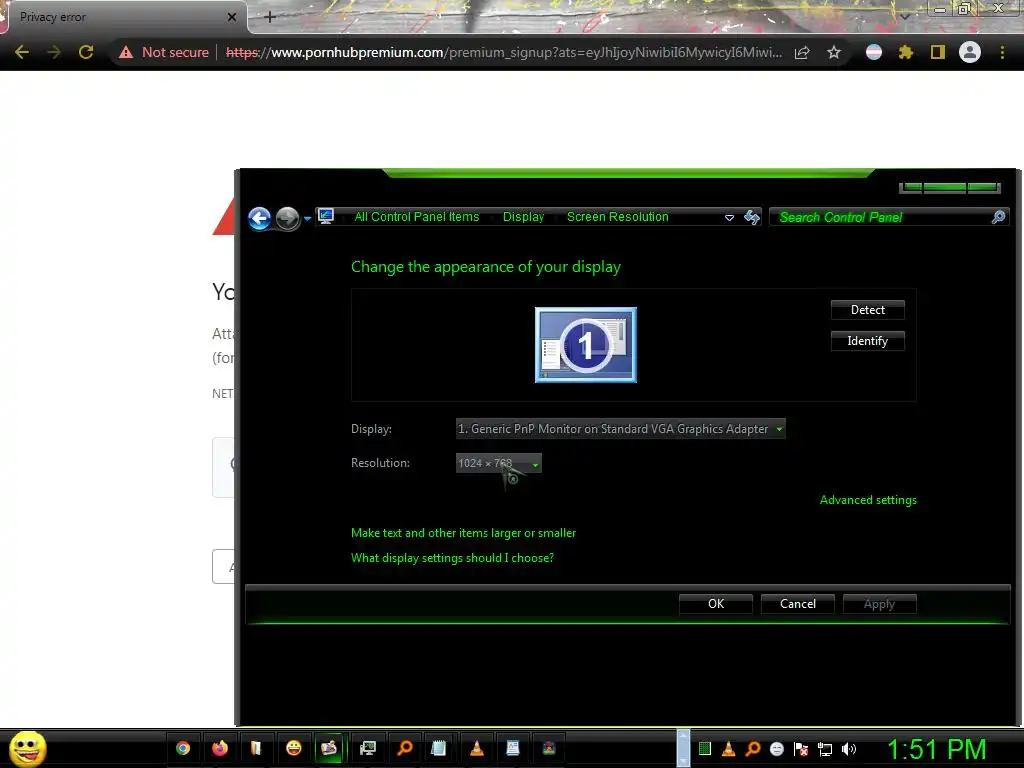Open recent pages dropdown beside Forward arrow
The height and width of the screenshot is (768, 1024).
click(307, 218)
